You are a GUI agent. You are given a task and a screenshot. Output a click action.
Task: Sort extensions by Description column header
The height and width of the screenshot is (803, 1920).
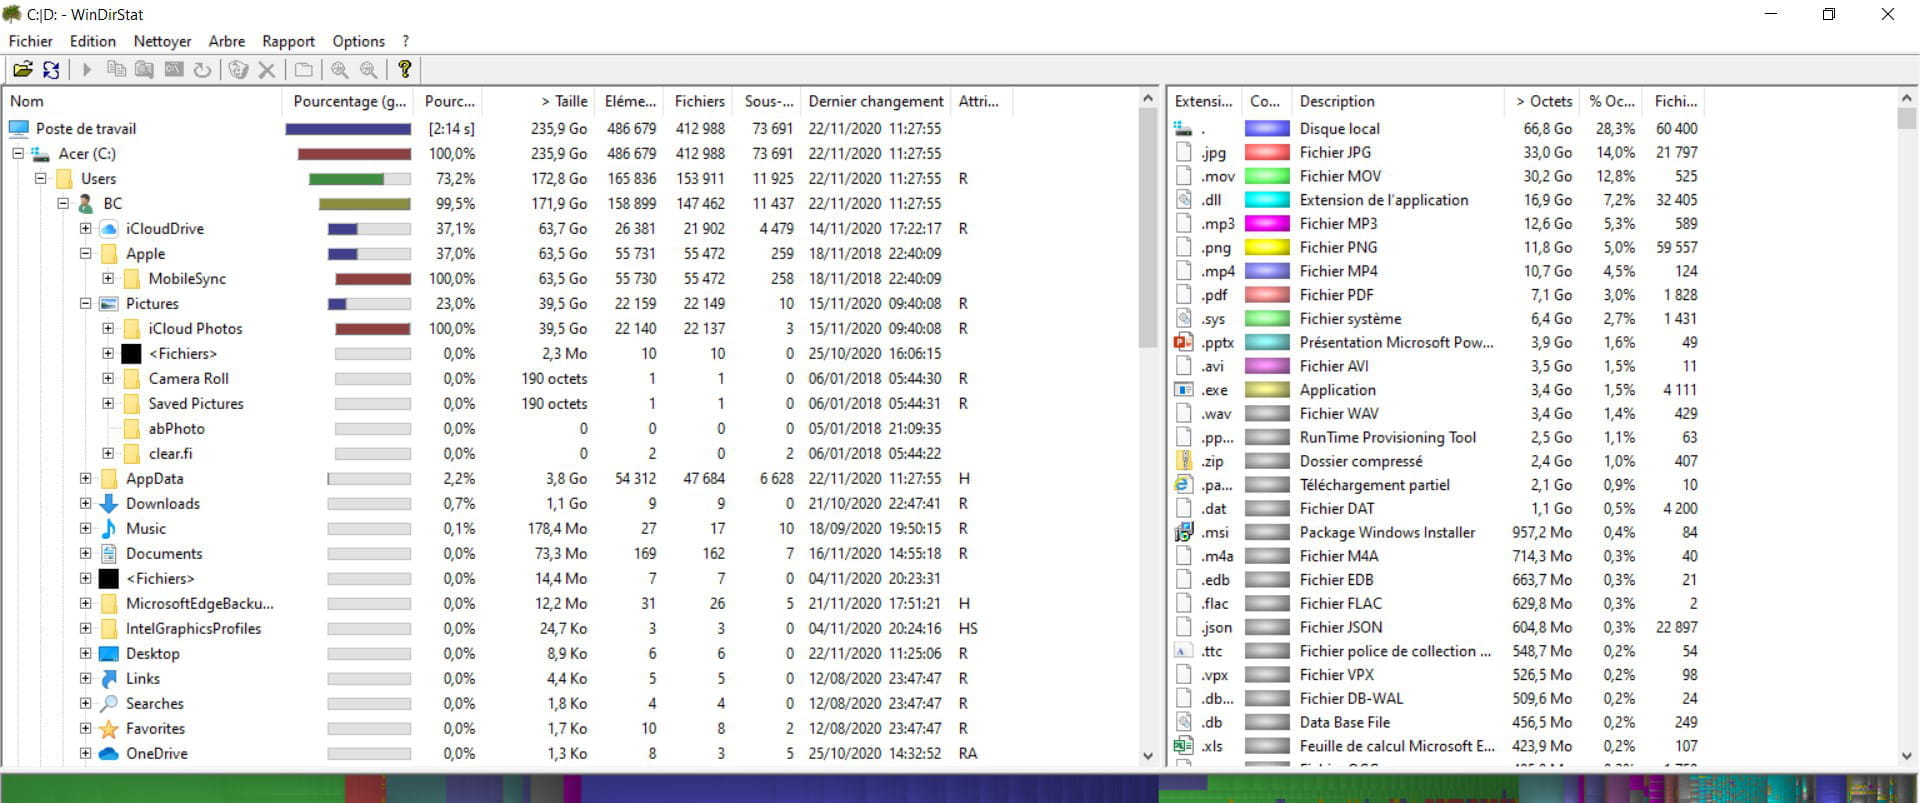pyautogui.click(x=1398, y=101)
